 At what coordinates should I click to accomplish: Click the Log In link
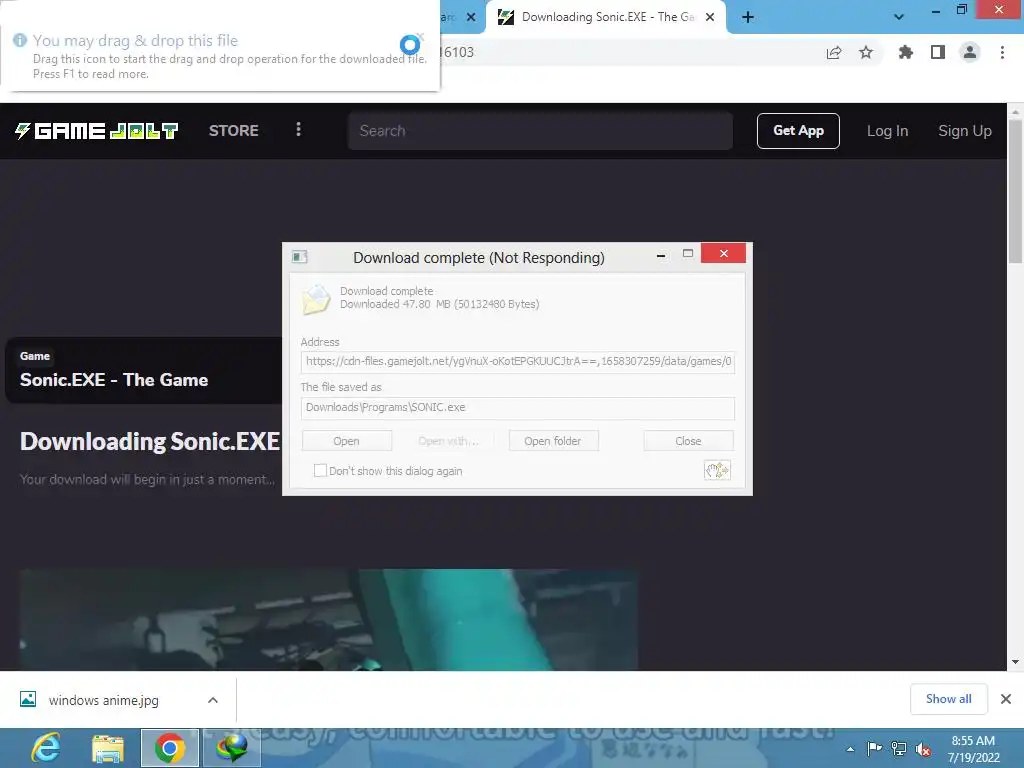point(887,131)
